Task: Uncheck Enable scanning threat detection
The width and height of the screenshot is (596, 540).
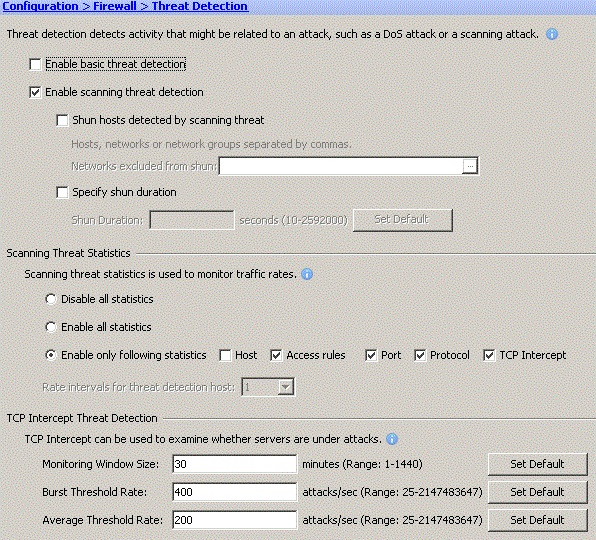Action: tap(35, 92)
